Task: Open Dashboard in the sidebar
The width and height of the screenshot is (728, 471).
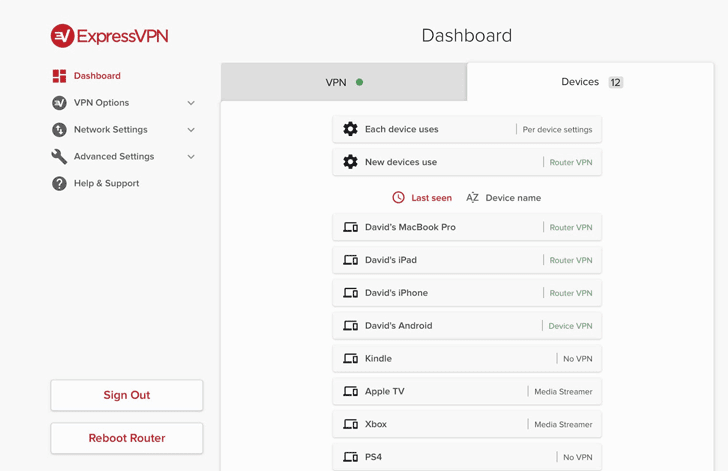Action: (x=97, y=76)
